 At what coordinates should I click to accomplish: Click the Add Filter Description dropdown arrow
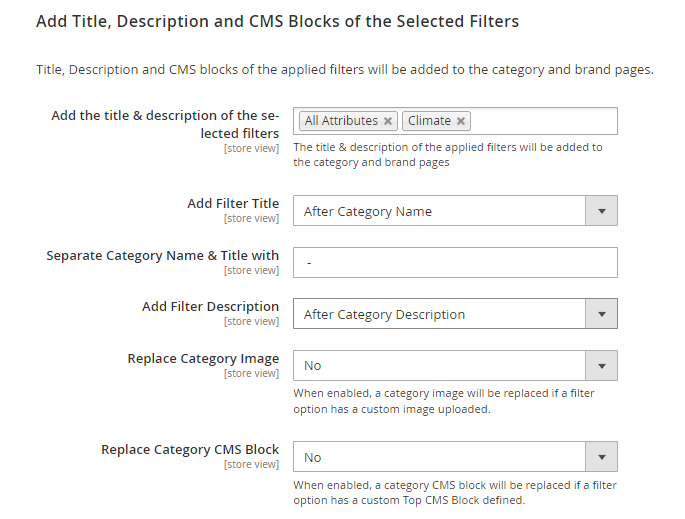click(x=602, y=314)
